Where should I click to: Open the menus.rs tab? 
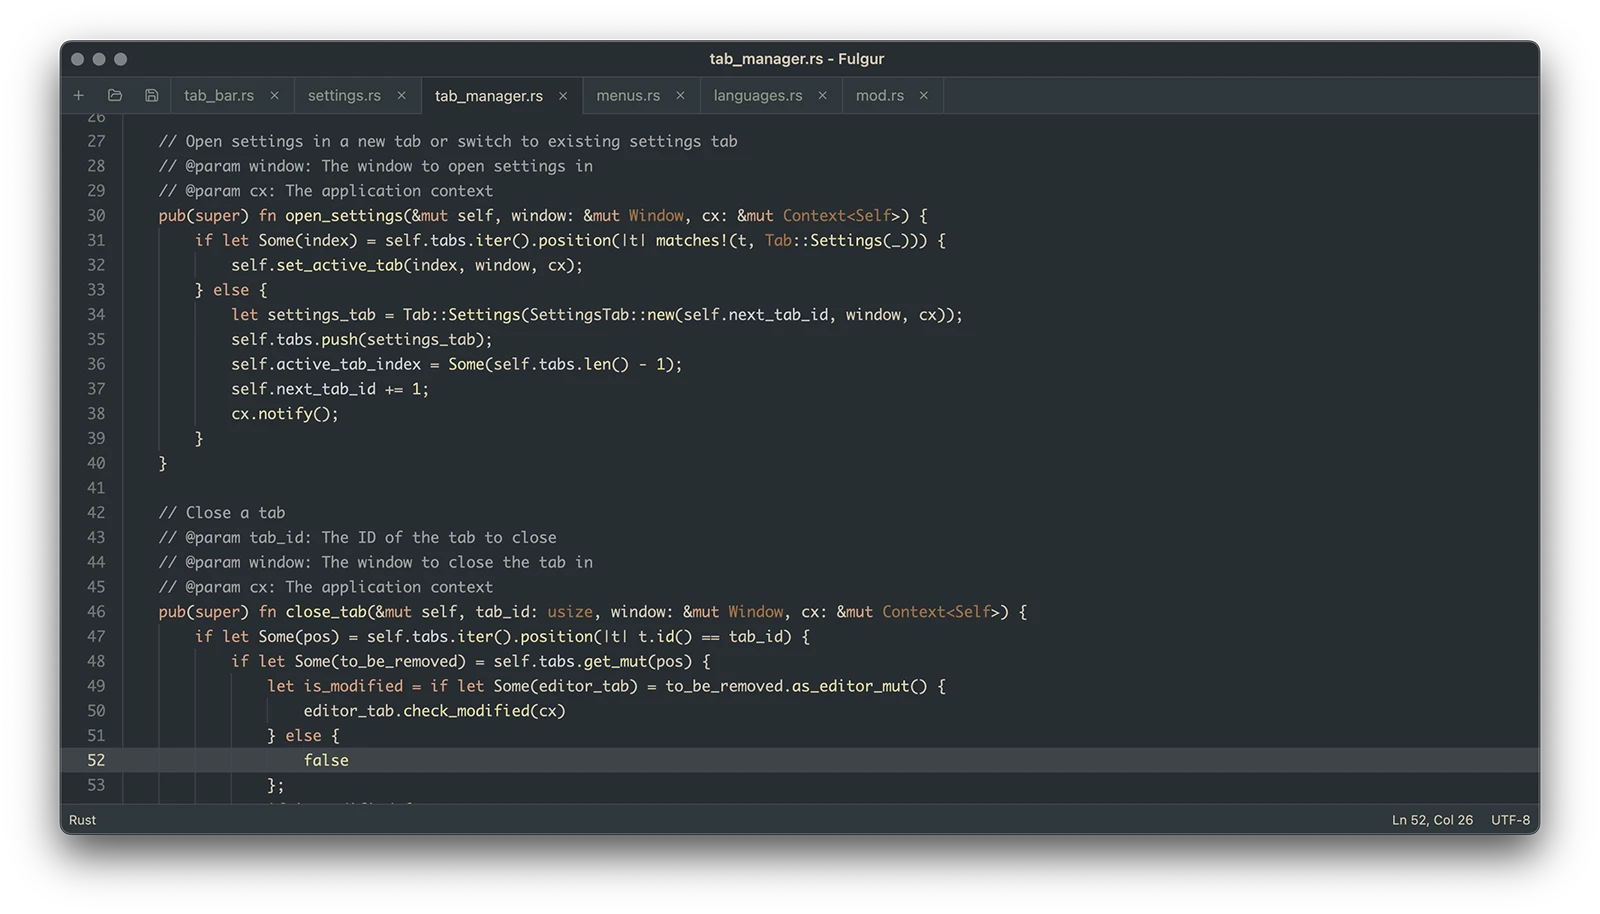pos(628,96)
